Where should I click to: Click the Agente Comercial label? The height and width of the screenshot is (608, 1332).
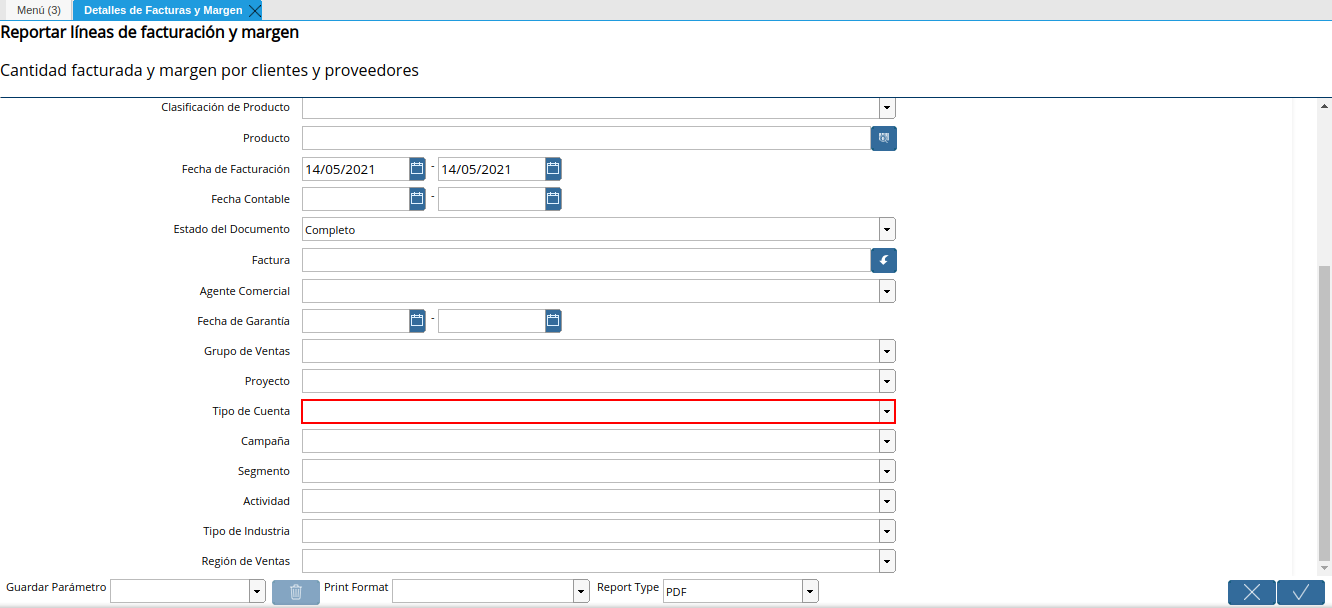[x=245, y=291]
